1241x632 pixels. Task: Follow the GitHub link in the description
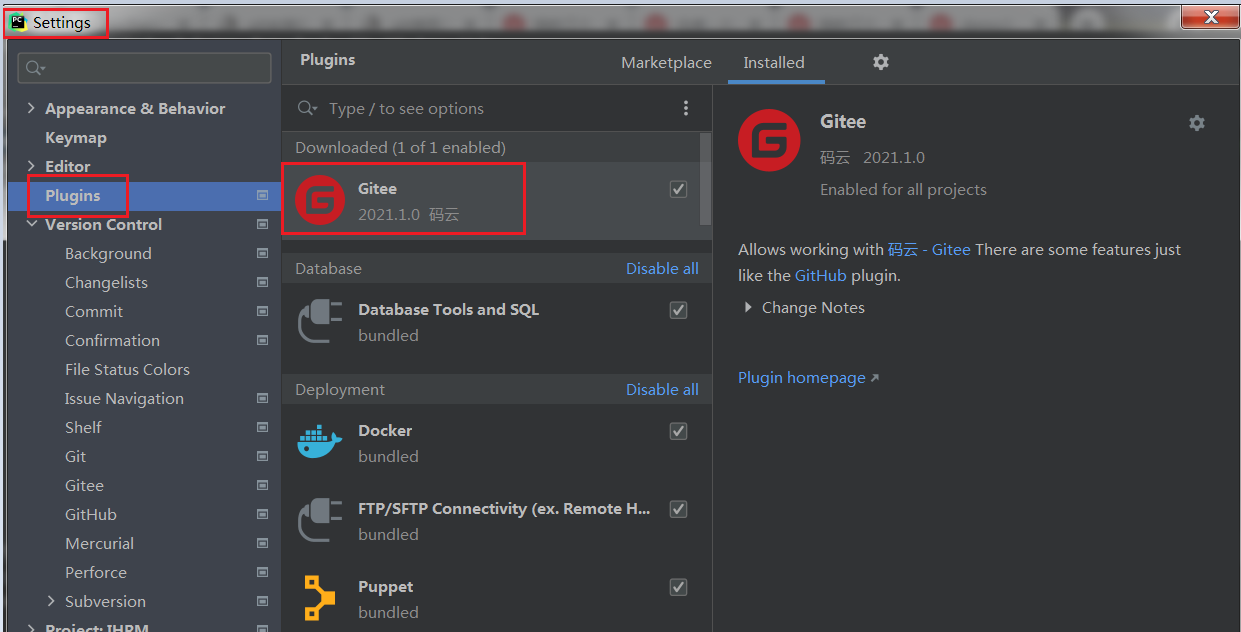coord(820,275)
